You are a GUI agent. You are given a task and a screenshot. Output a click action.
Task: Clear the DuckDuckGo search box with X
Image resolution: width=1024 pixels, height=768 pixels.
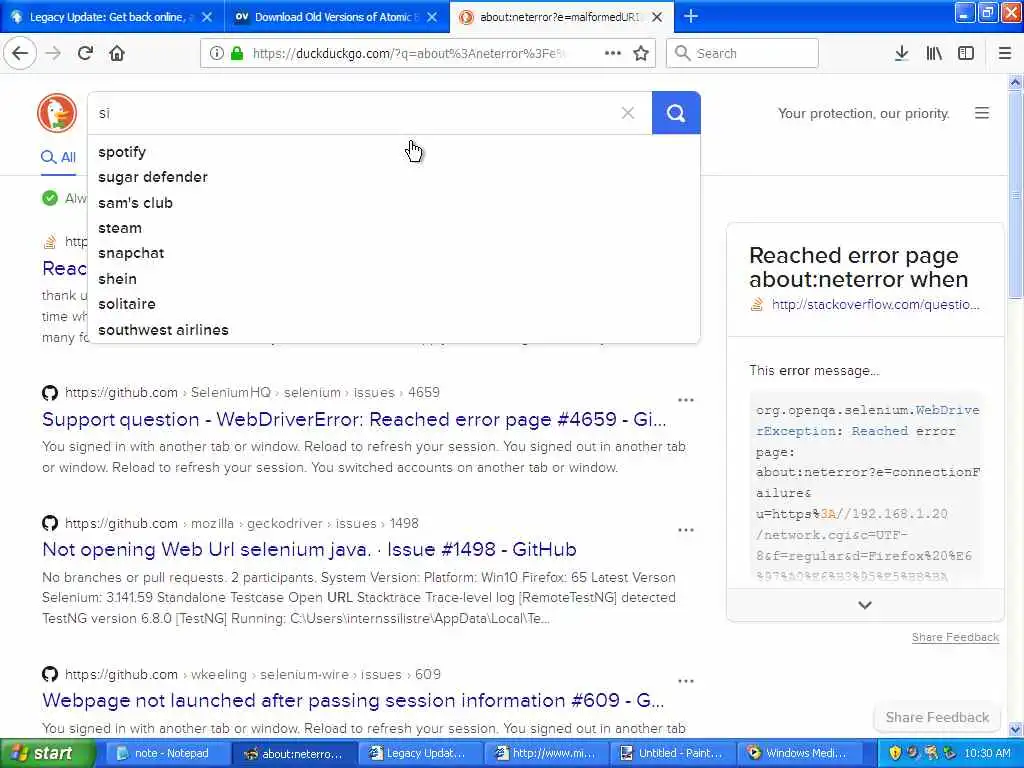click(x=628, y=113)
